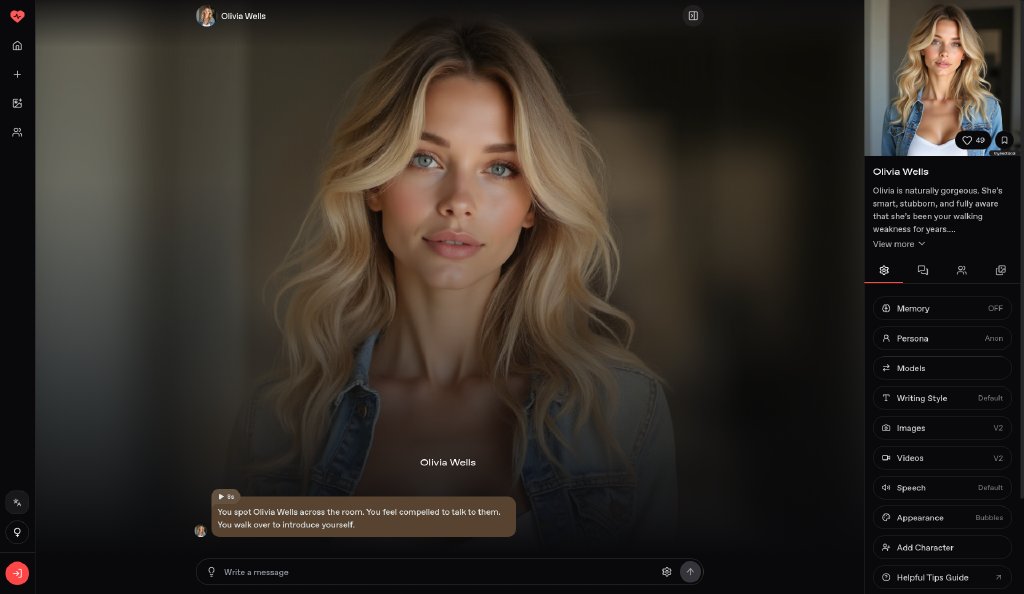The height and width of the screenshot is (594, 1024).
Task: Click the large Olivia Wells profile photo
Action: coord(942,78)
